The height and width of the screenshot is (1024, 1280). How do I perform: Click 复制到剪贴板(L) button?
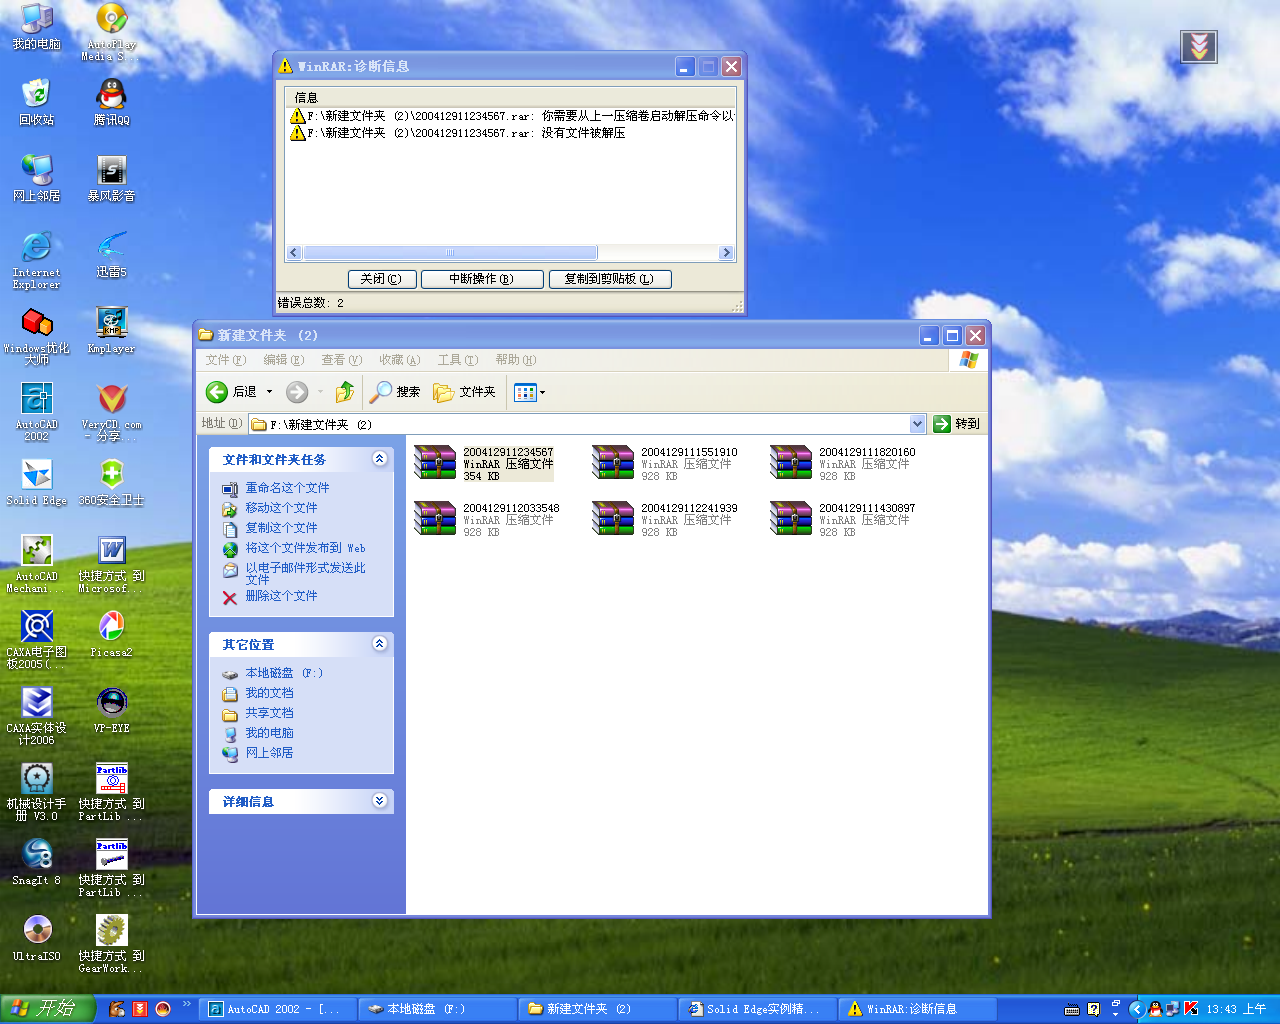609,279
